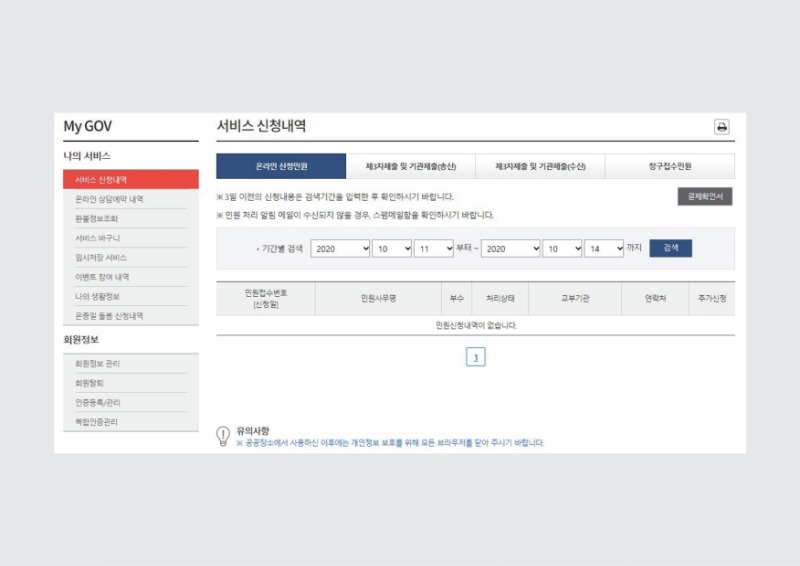Image resolution: width=800 pixels, height=566 pixels.
Task: Open the start year dropdown
Action: click(338, 248)
